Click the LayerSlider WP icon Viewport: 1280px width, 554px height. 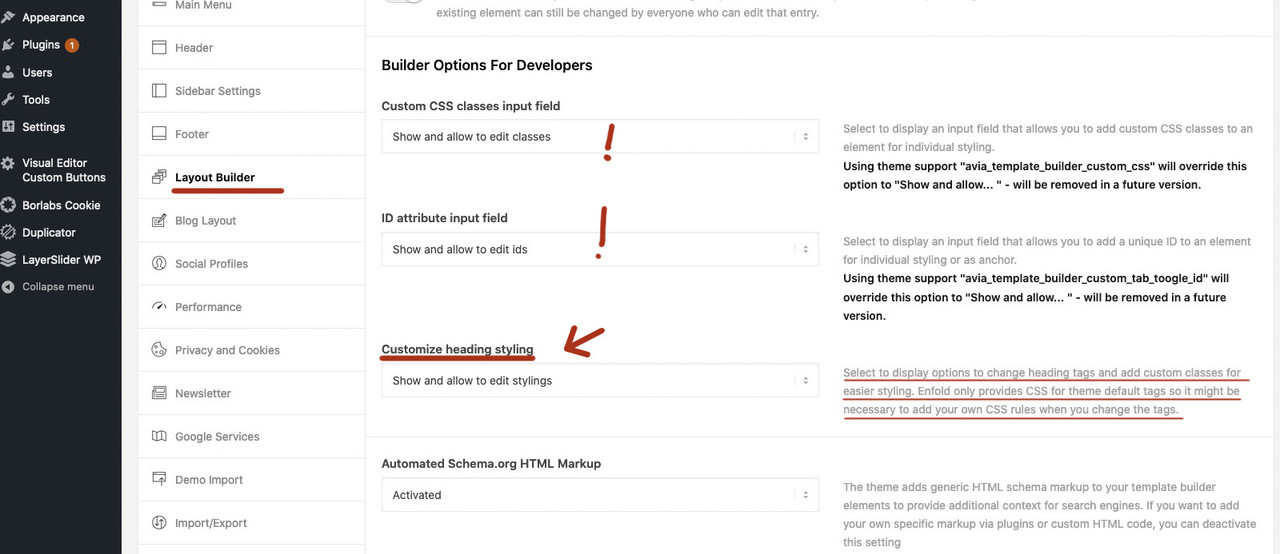[9, 259]
